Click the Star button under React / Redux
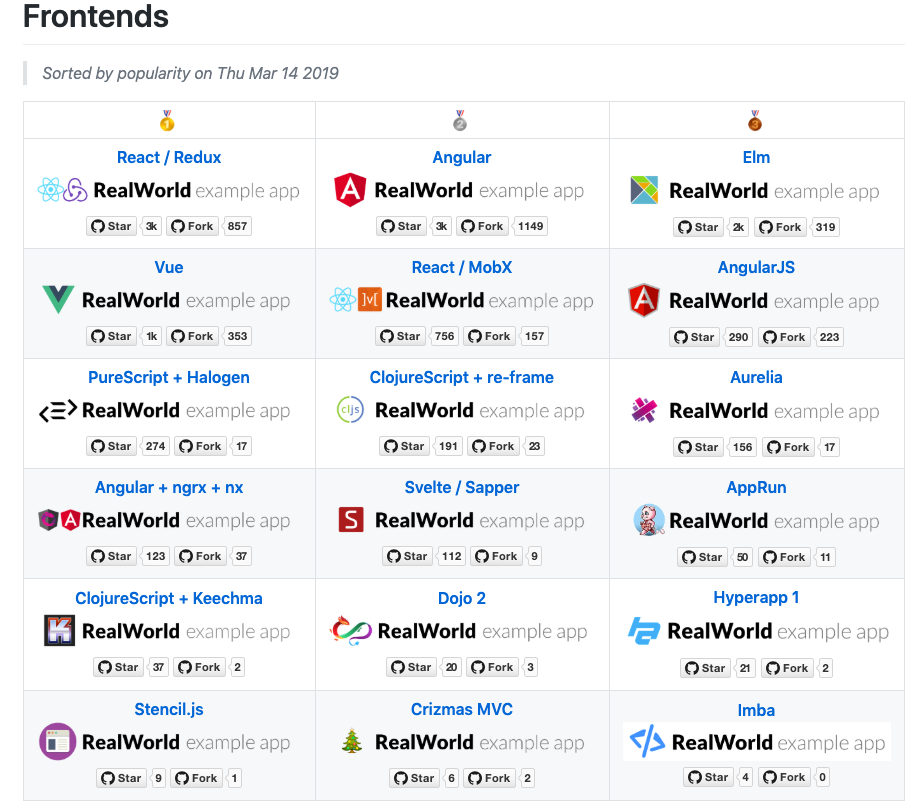 [x=112, y=226]
